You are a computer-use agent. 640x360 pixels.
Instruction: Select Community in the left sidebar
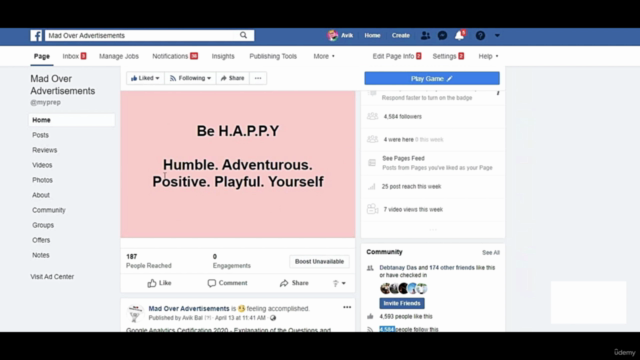(x=49, y=210)
